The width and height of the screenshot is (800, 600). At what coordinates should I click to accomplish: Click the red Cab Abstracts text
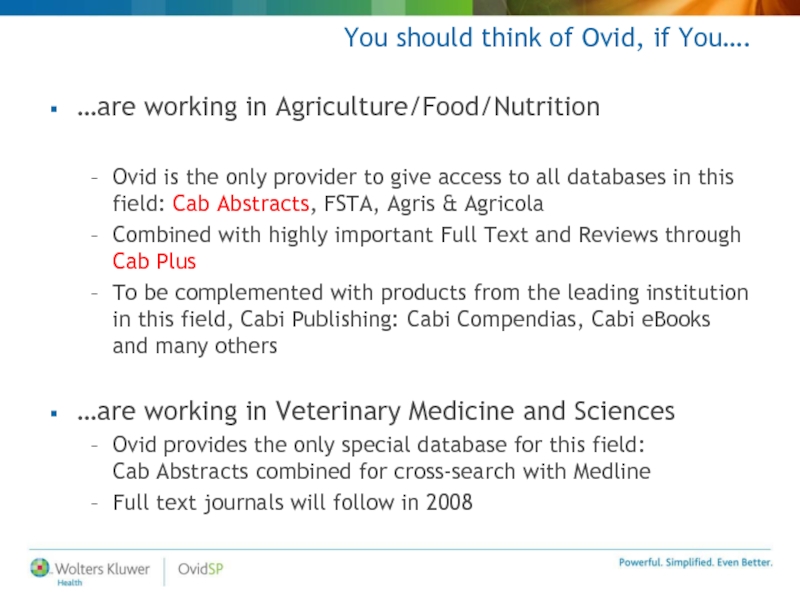point(241,204)
